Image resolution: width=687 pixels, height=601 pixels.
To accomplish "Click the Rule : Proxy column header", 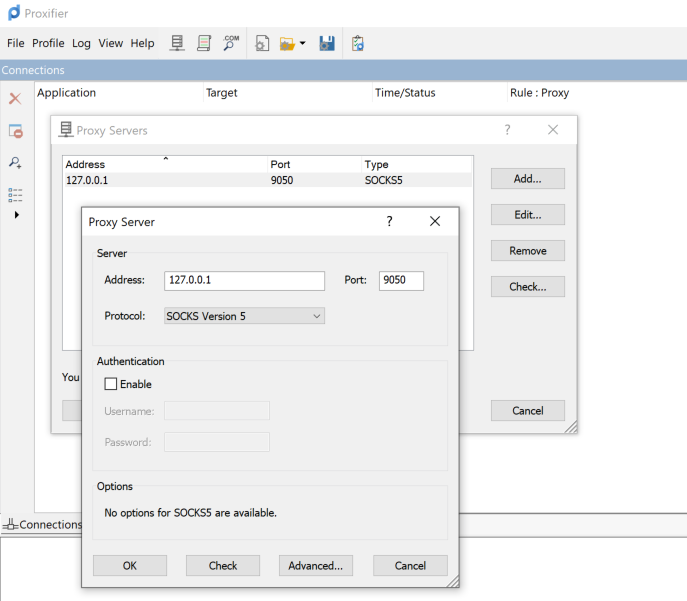I will click(539, 93).
